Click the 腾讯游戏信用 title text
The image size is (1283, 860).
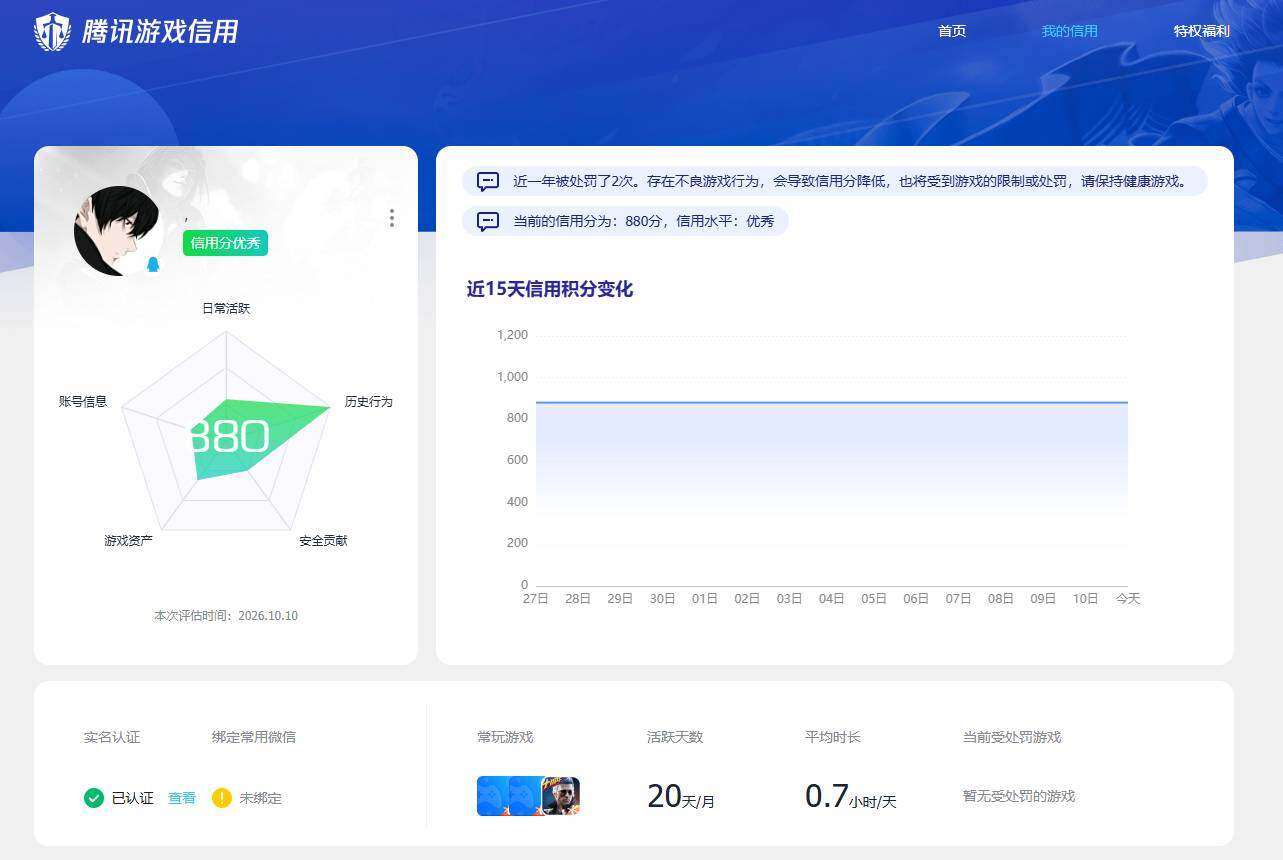coord(160,32)
